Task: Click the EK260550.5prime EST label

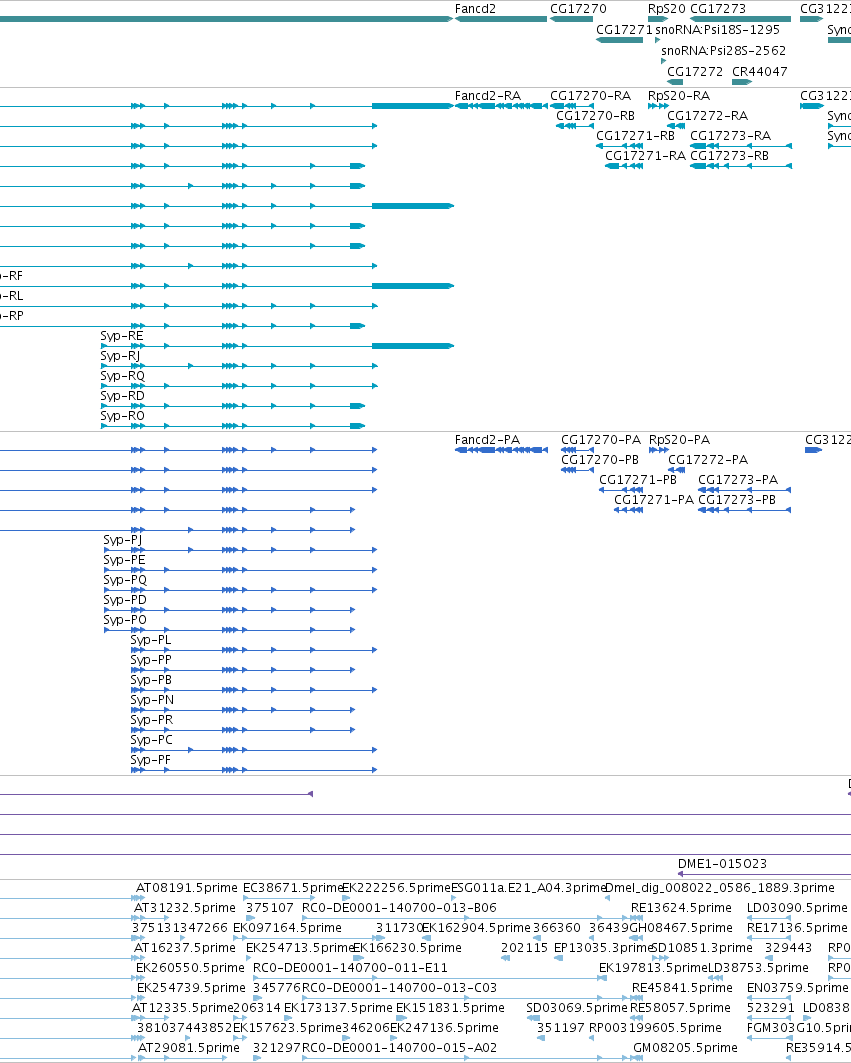Action: point(190,968)
